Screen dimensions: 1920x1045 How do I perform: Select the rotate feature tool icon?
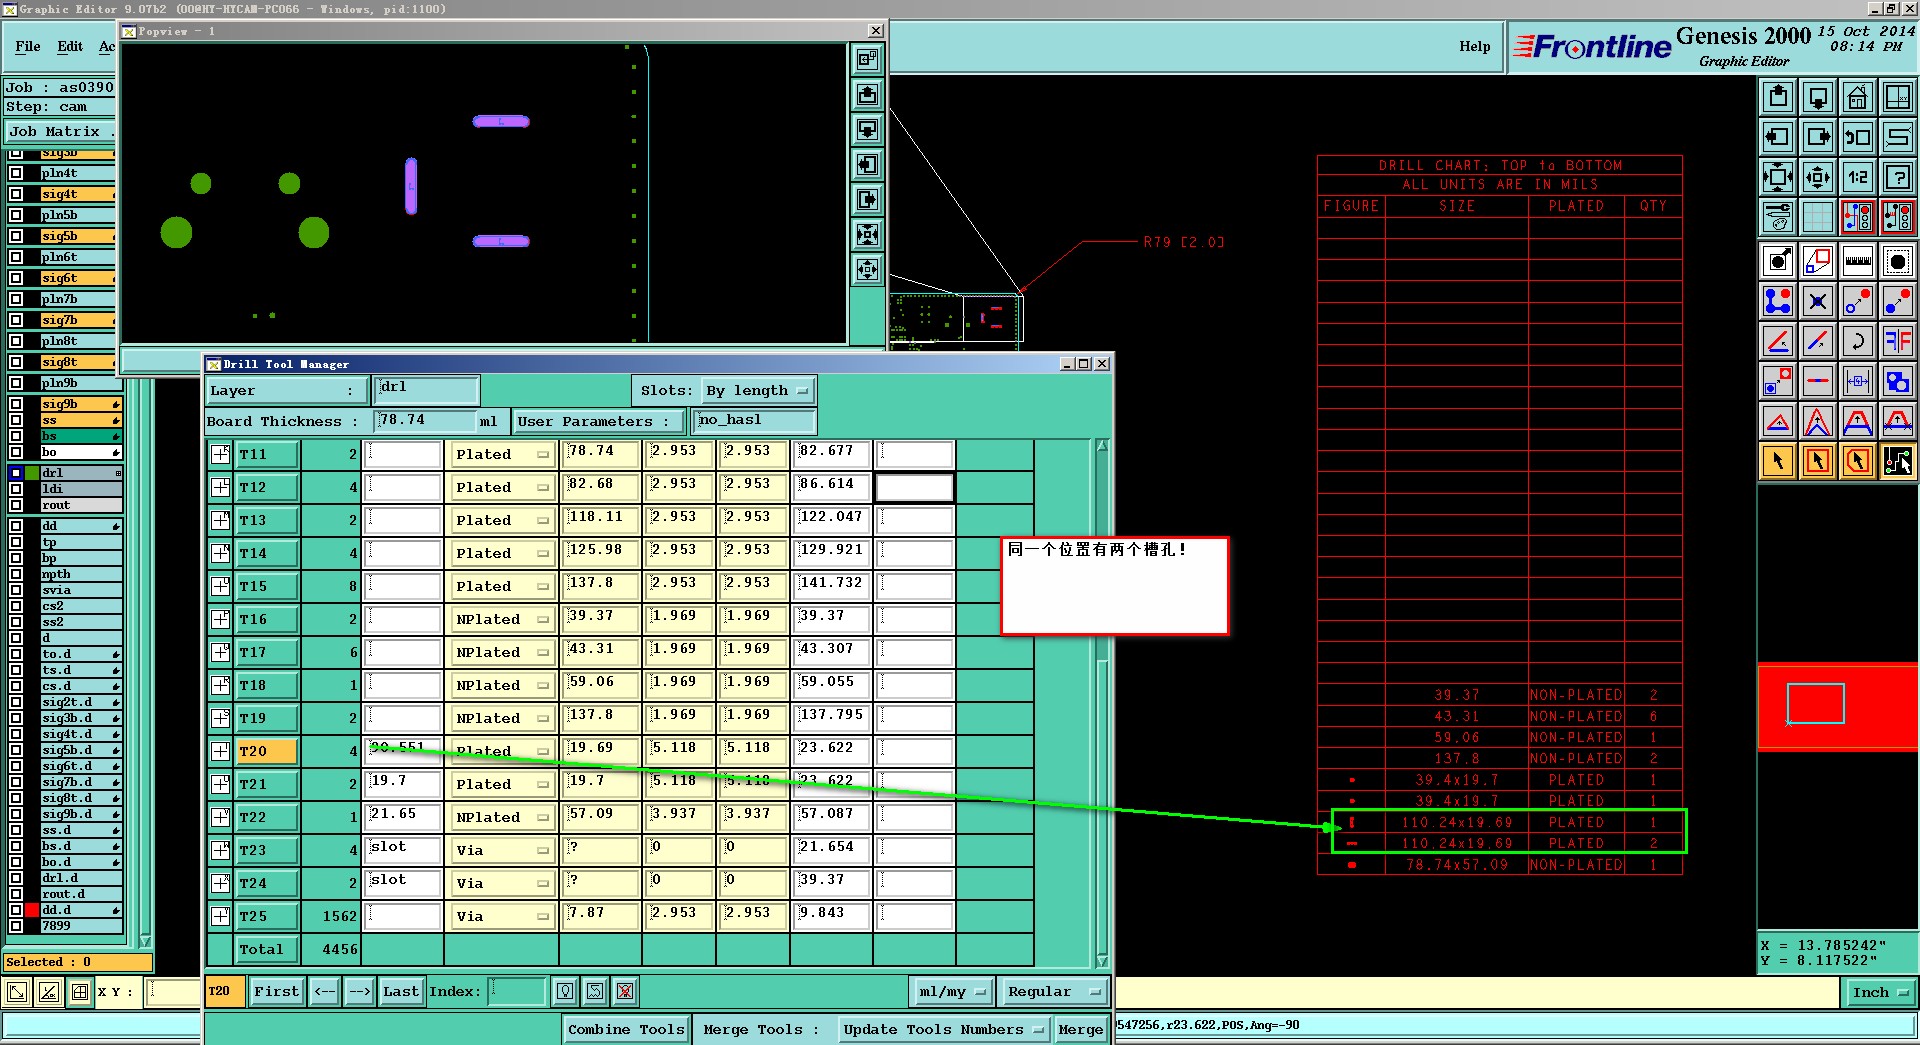1858,341
